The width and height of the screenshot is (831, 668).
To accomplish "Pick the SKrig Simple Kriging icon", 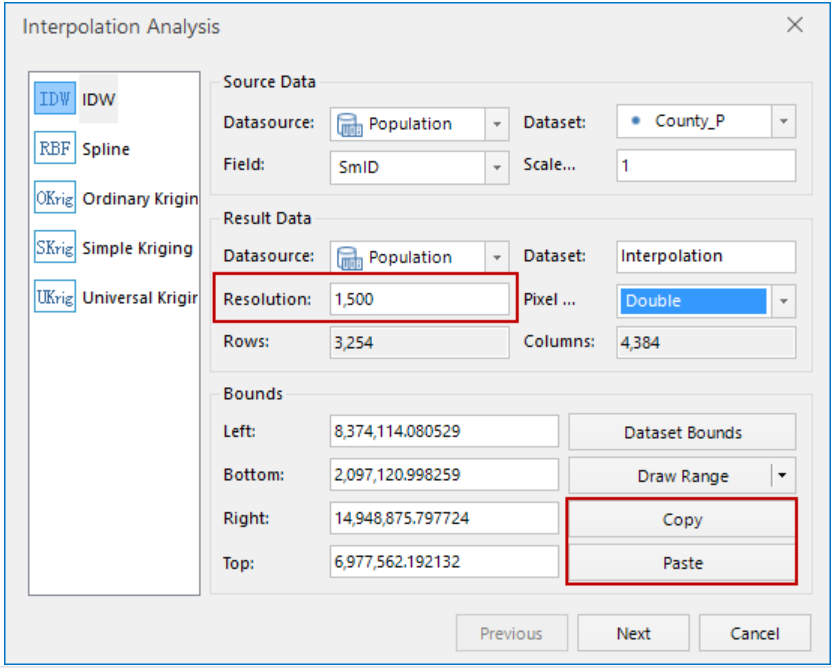I will [54, 248].
